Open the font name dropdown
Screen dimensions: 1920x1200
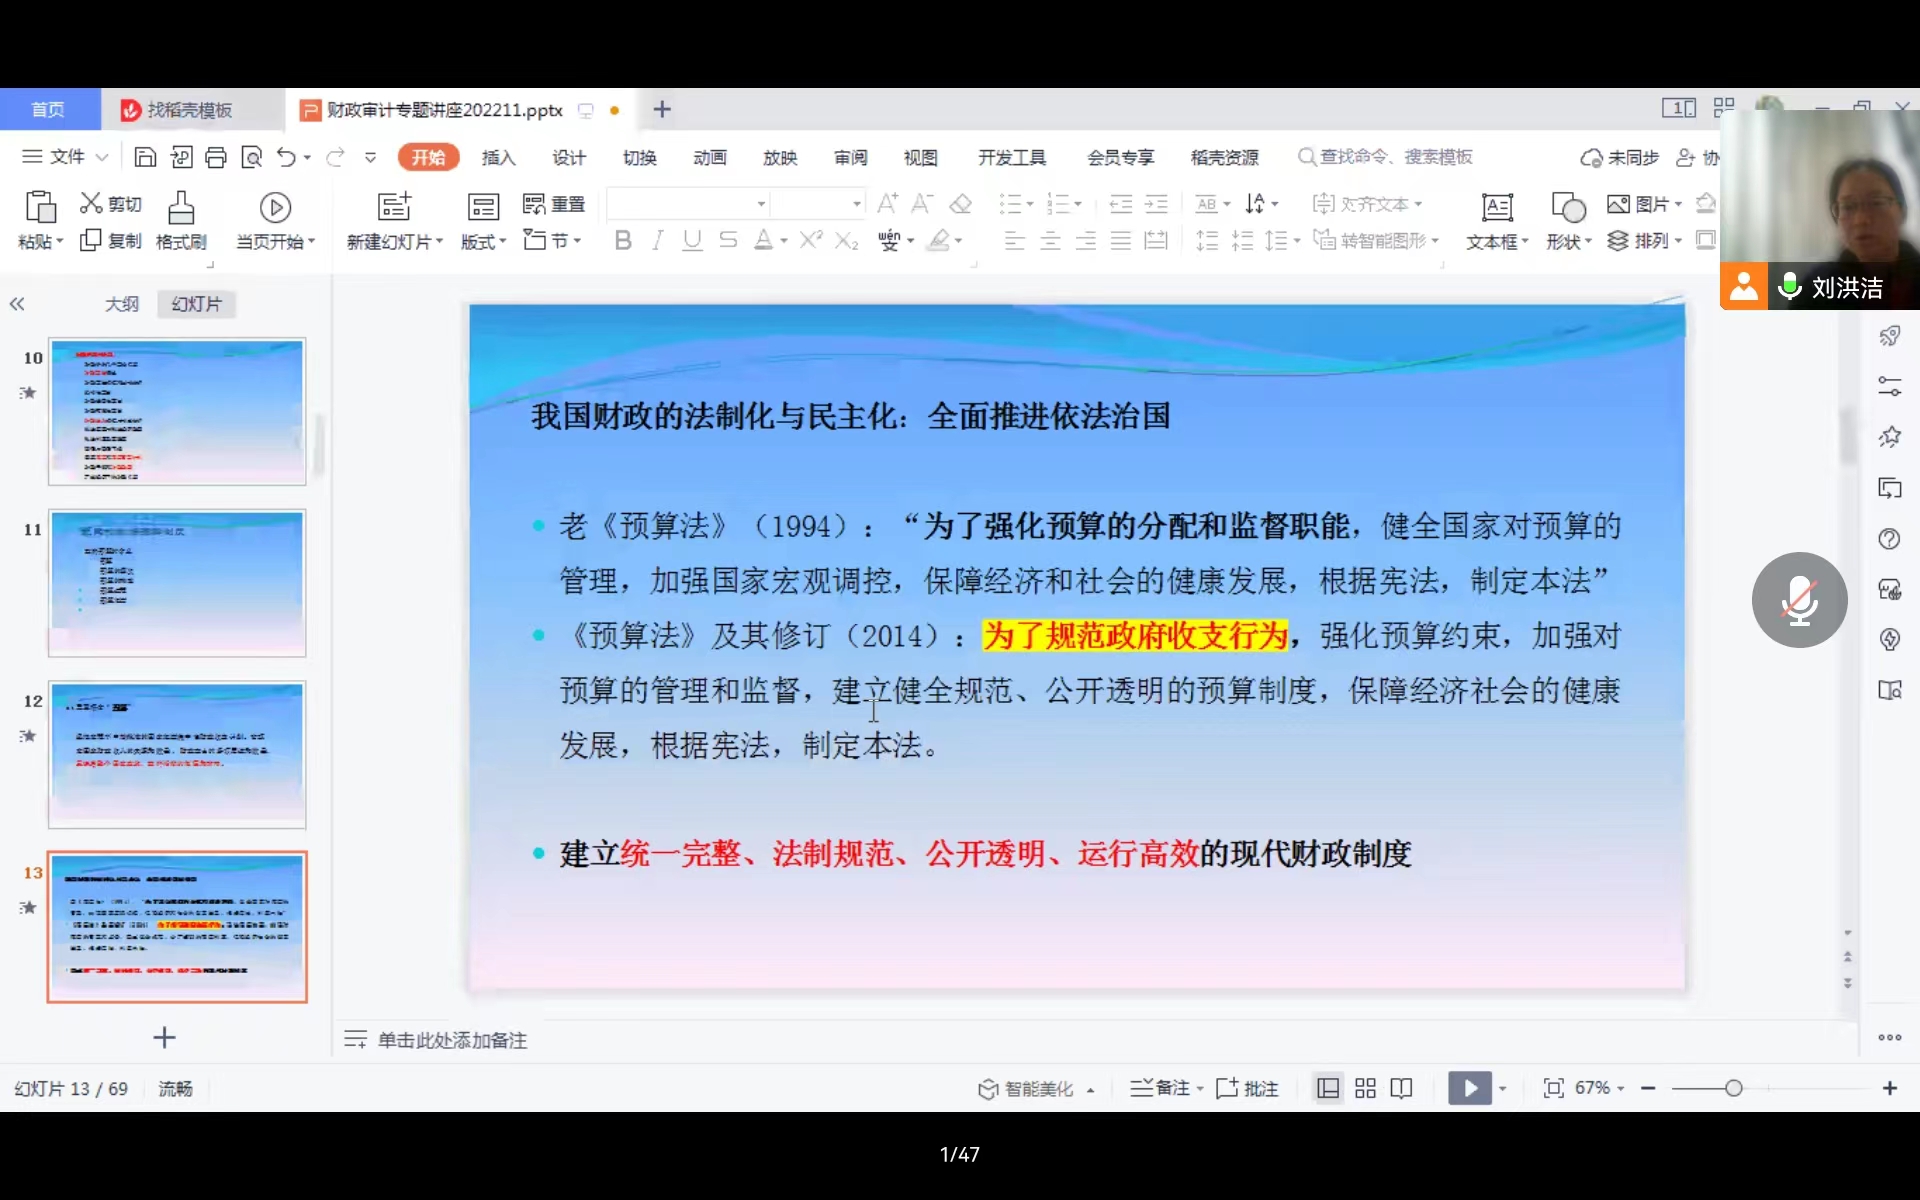[760, 204]
